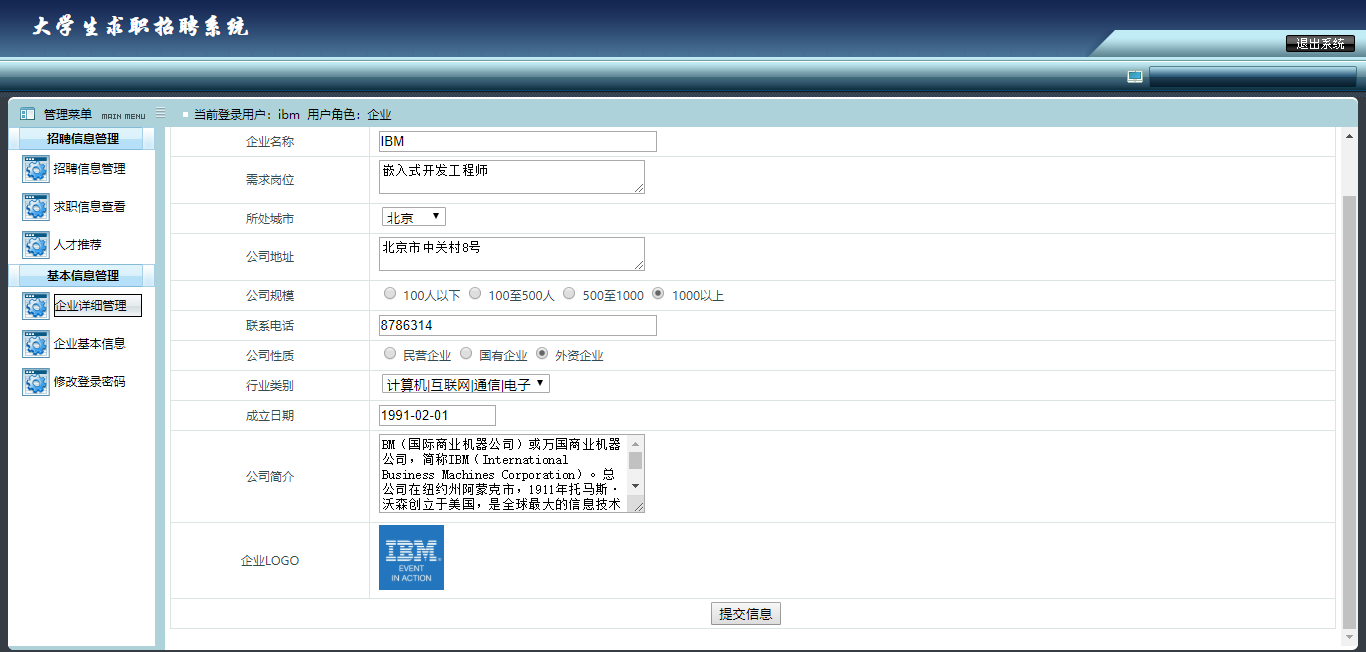Image resolution: width=1366 pixels, height=652 pixels.
Task: Click the list-lines icon after MAIN MENU
Action: point(161,113)
